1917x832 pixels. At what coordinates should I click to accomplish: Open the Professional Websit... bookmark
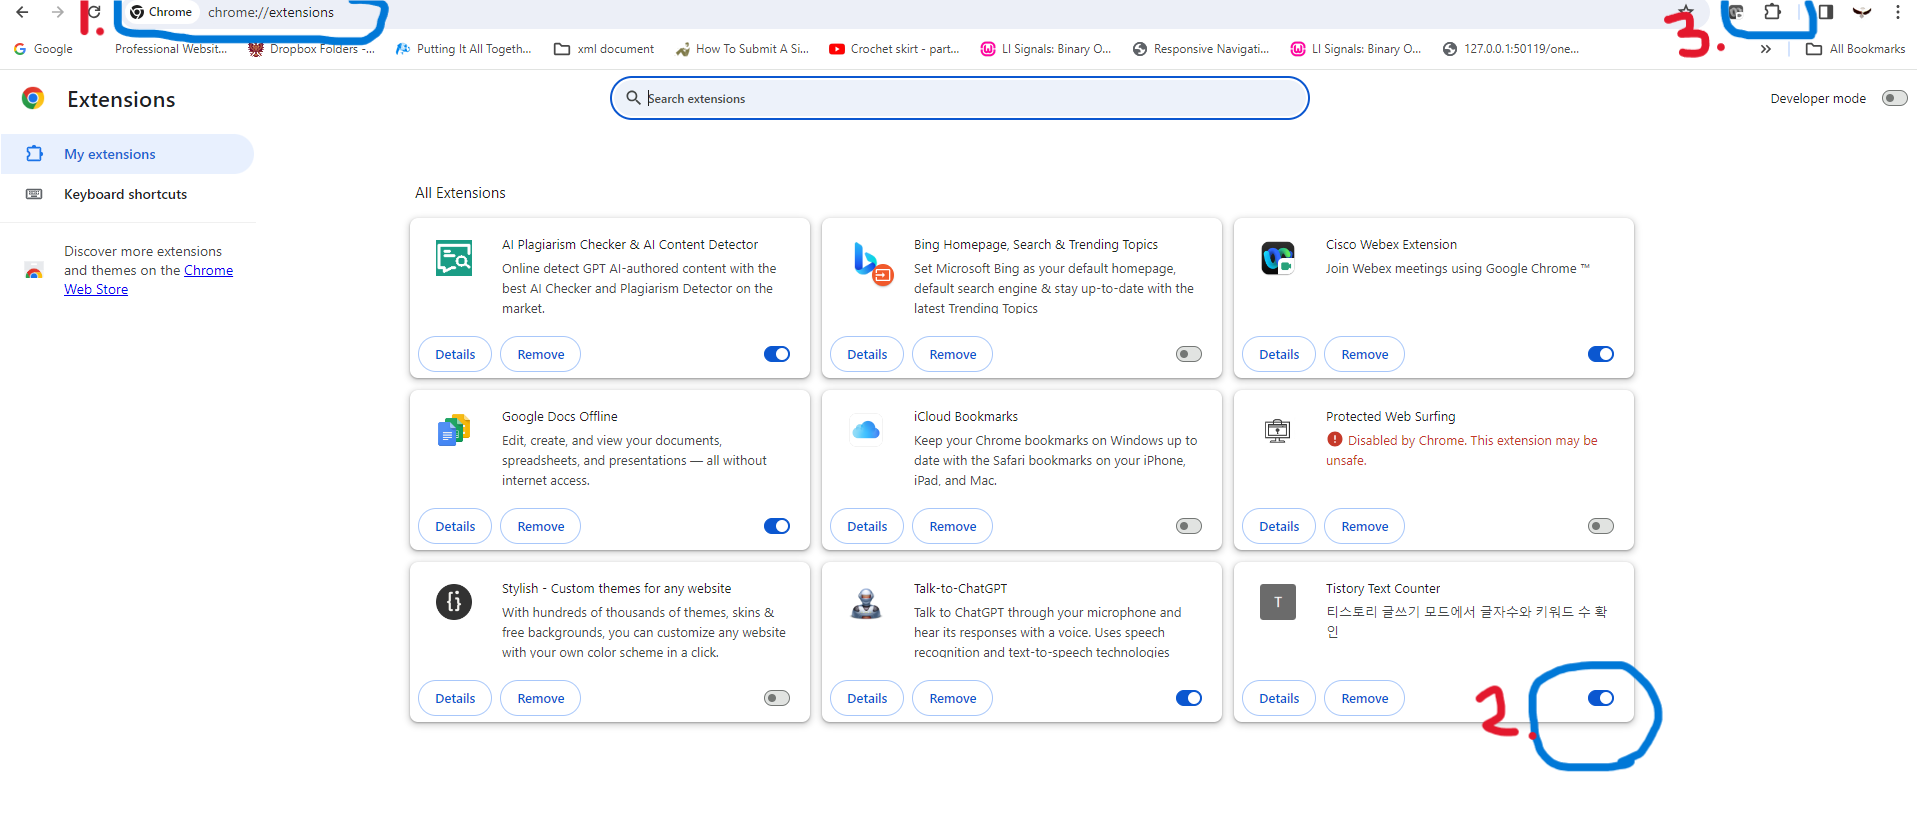coord(170,49)
